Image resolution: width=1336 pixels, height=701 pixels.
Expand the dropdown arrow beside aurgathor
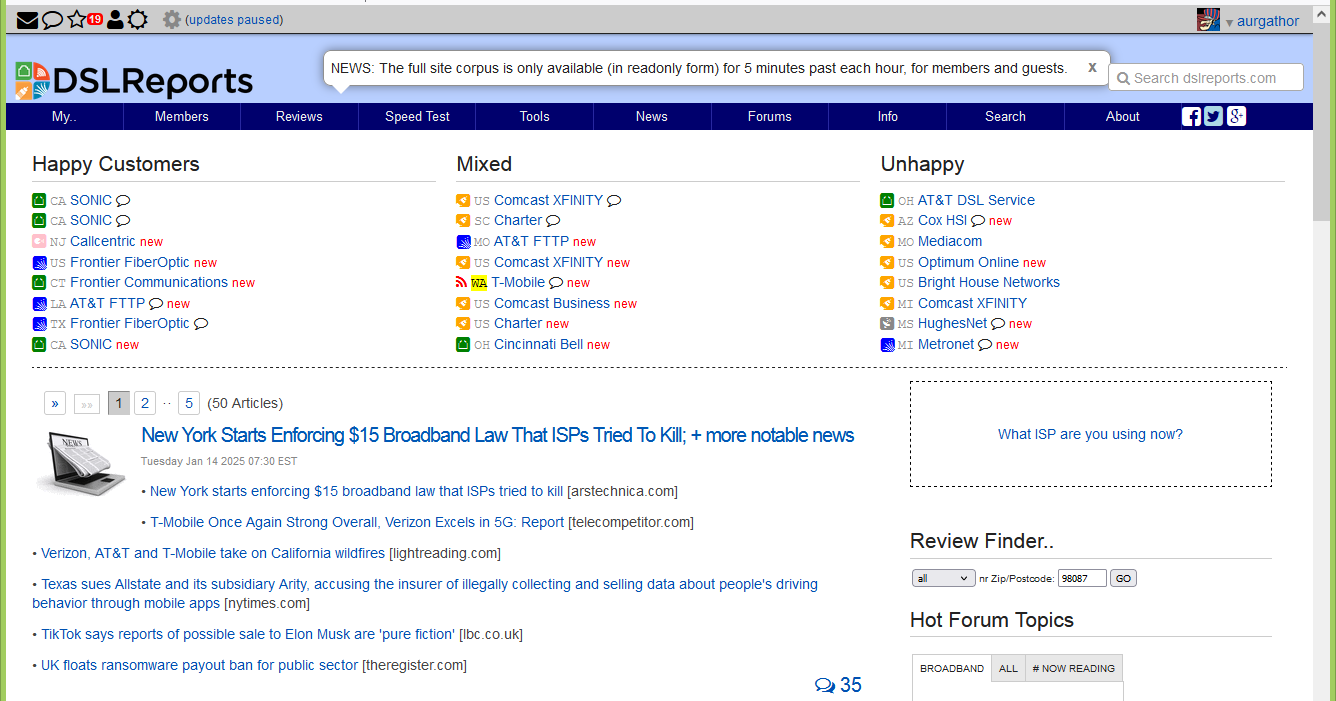[1229, 22]
